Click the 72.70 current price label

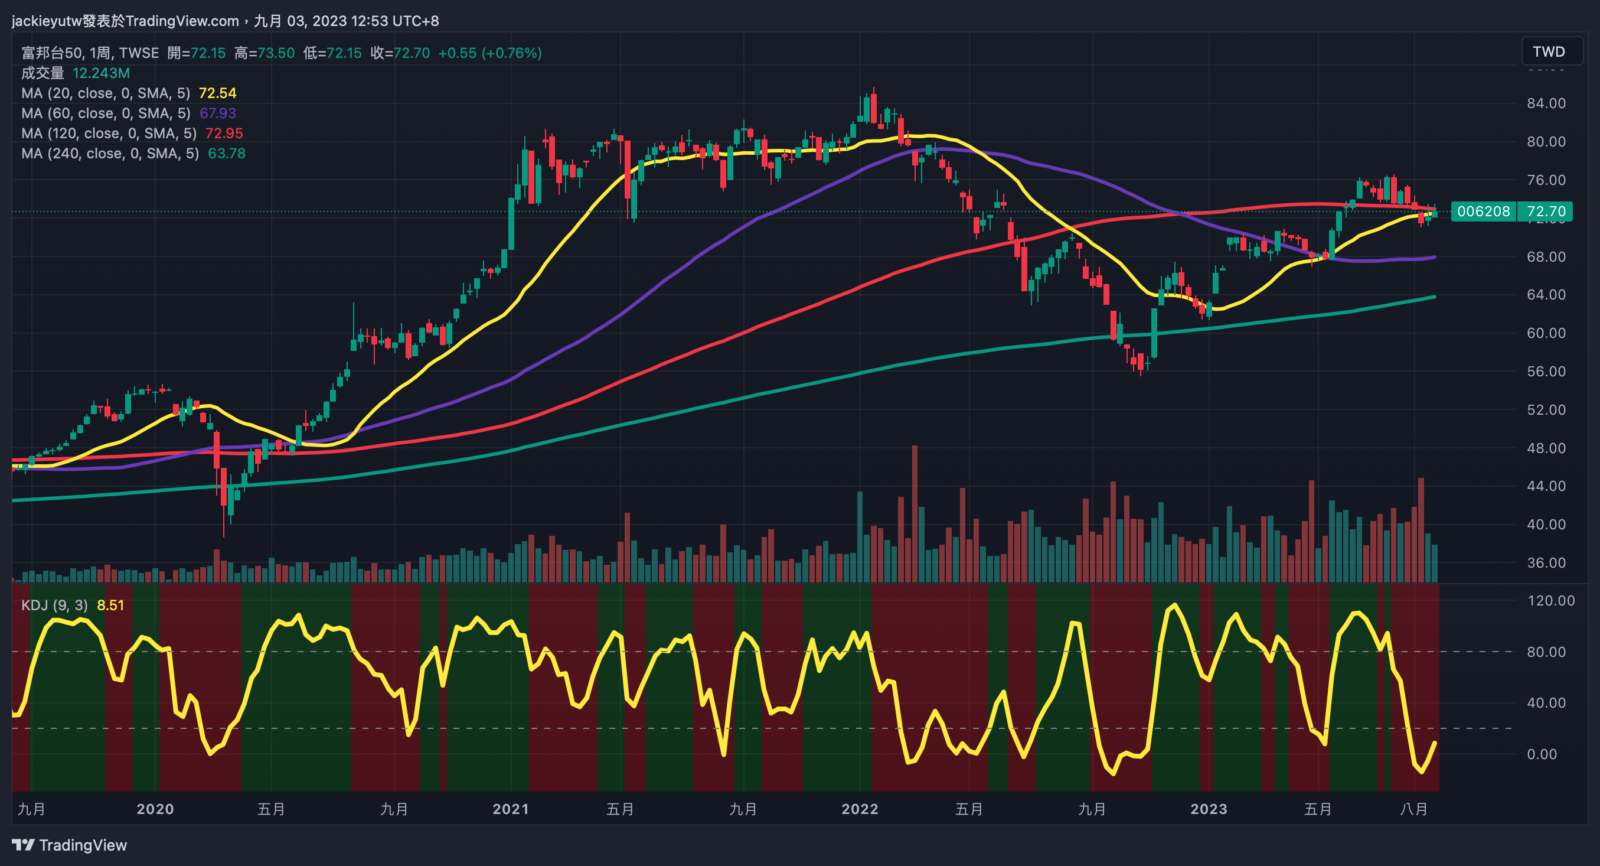click(1545, 212)
